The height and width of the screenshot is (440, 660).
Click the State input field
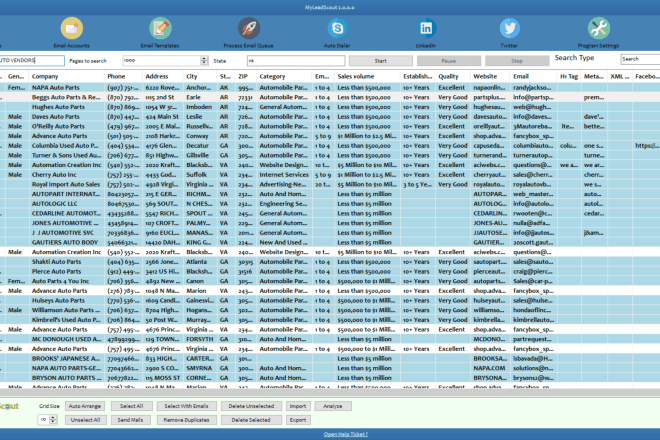[x=296, y=61]
